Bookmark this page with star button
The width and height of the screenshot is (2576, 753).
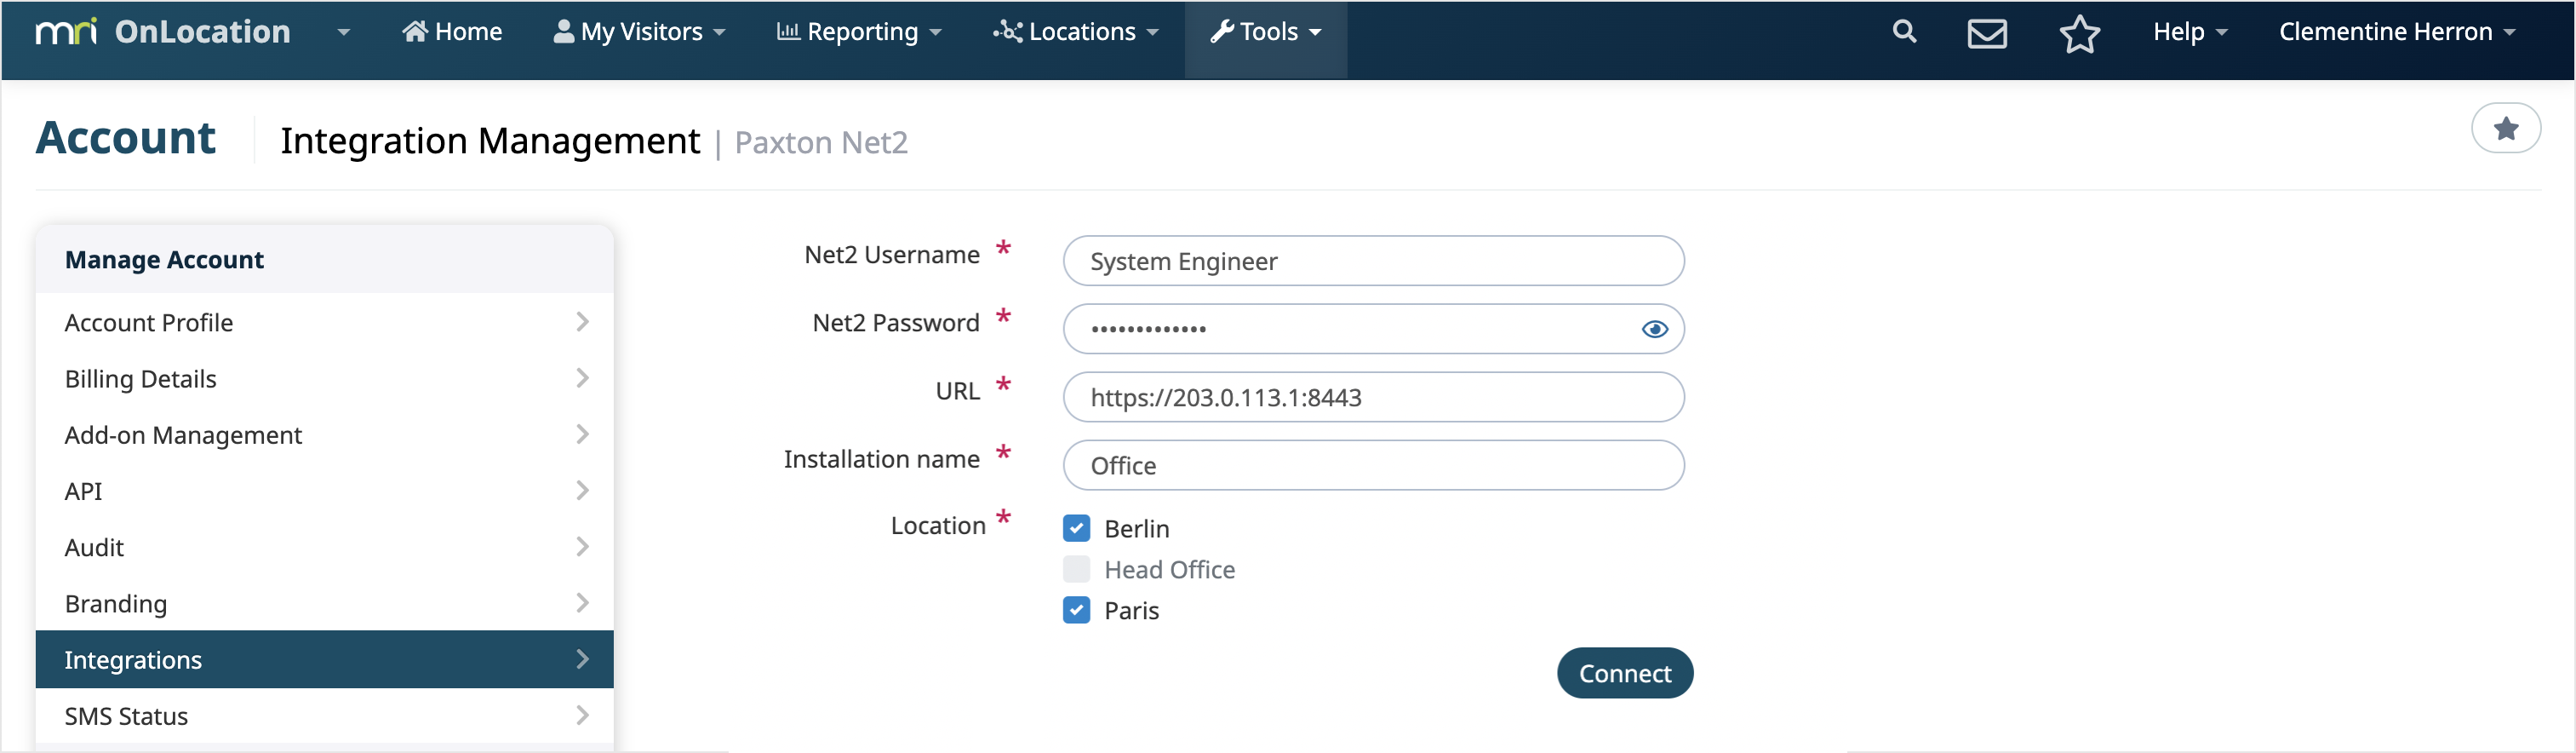click(x=2505, y=128)
